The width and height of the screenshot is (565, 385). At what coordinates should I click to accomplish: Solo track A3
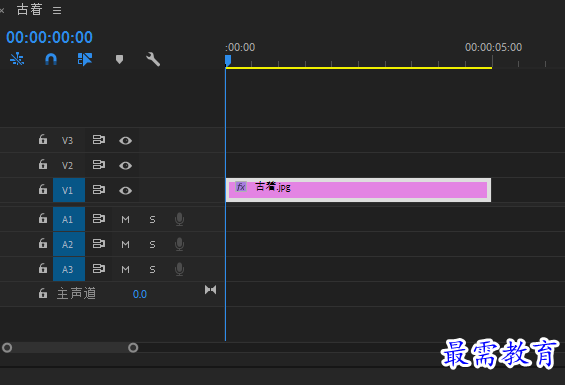tap(152, 269)
